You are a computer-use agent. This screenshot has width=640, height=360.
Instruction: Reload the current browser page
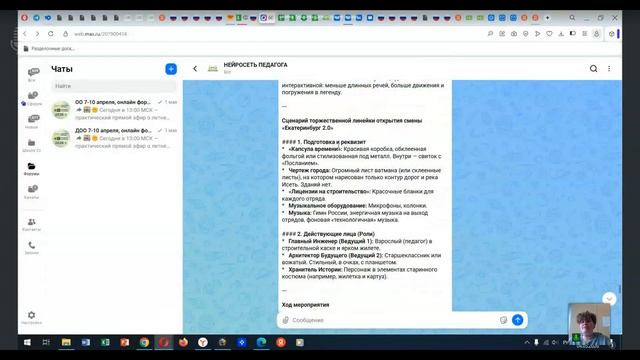click(x=51, y=34)
